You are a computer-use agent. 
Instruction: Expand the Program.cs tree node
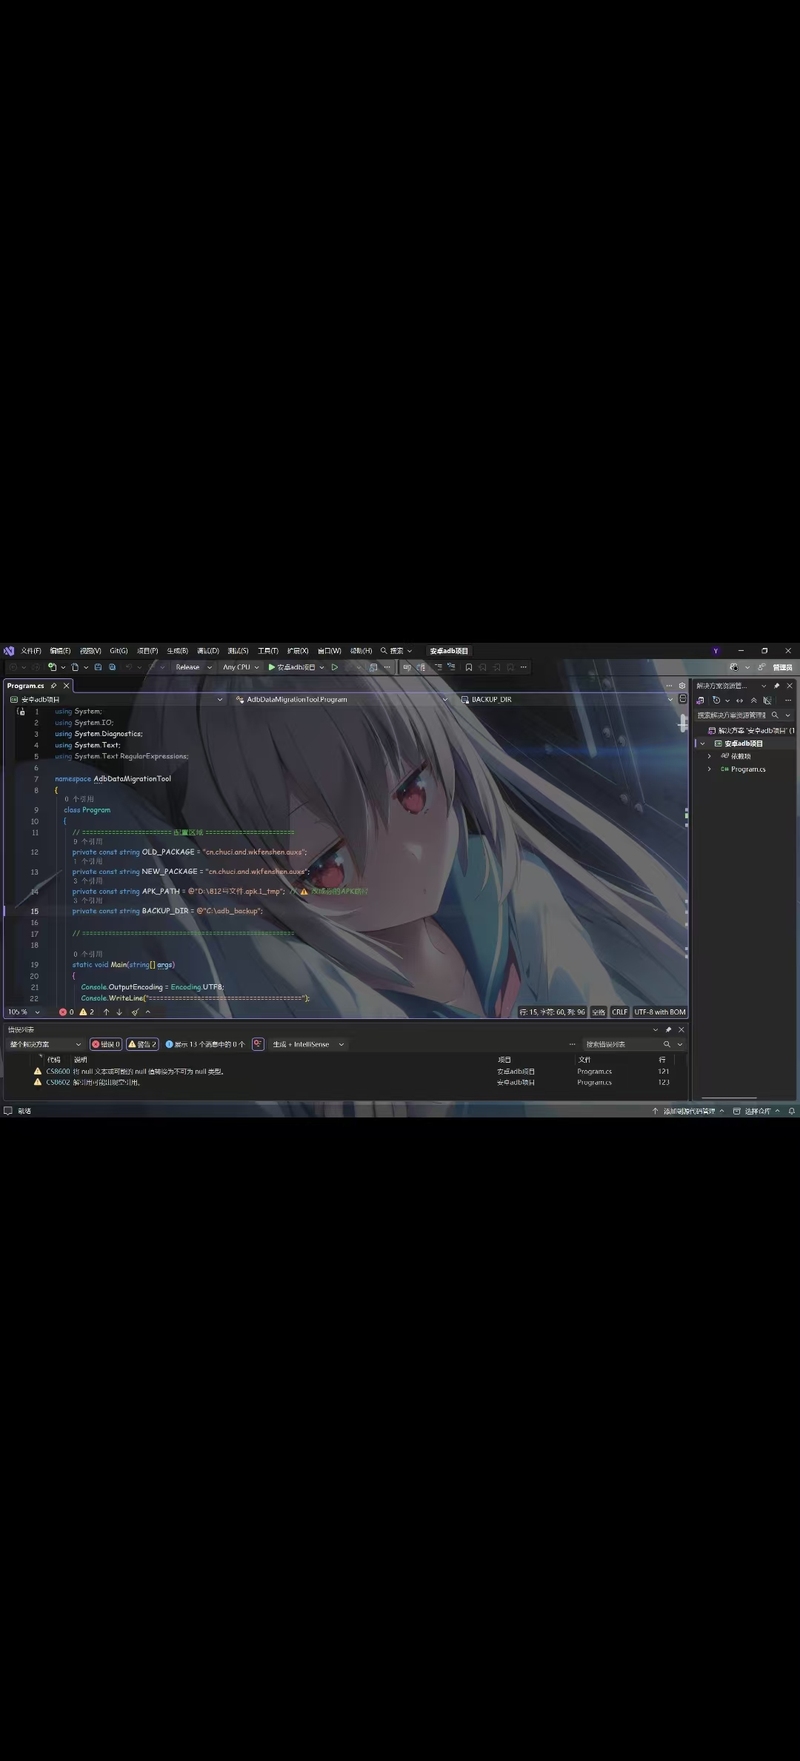pyautogui.click(x=710, y=769)
